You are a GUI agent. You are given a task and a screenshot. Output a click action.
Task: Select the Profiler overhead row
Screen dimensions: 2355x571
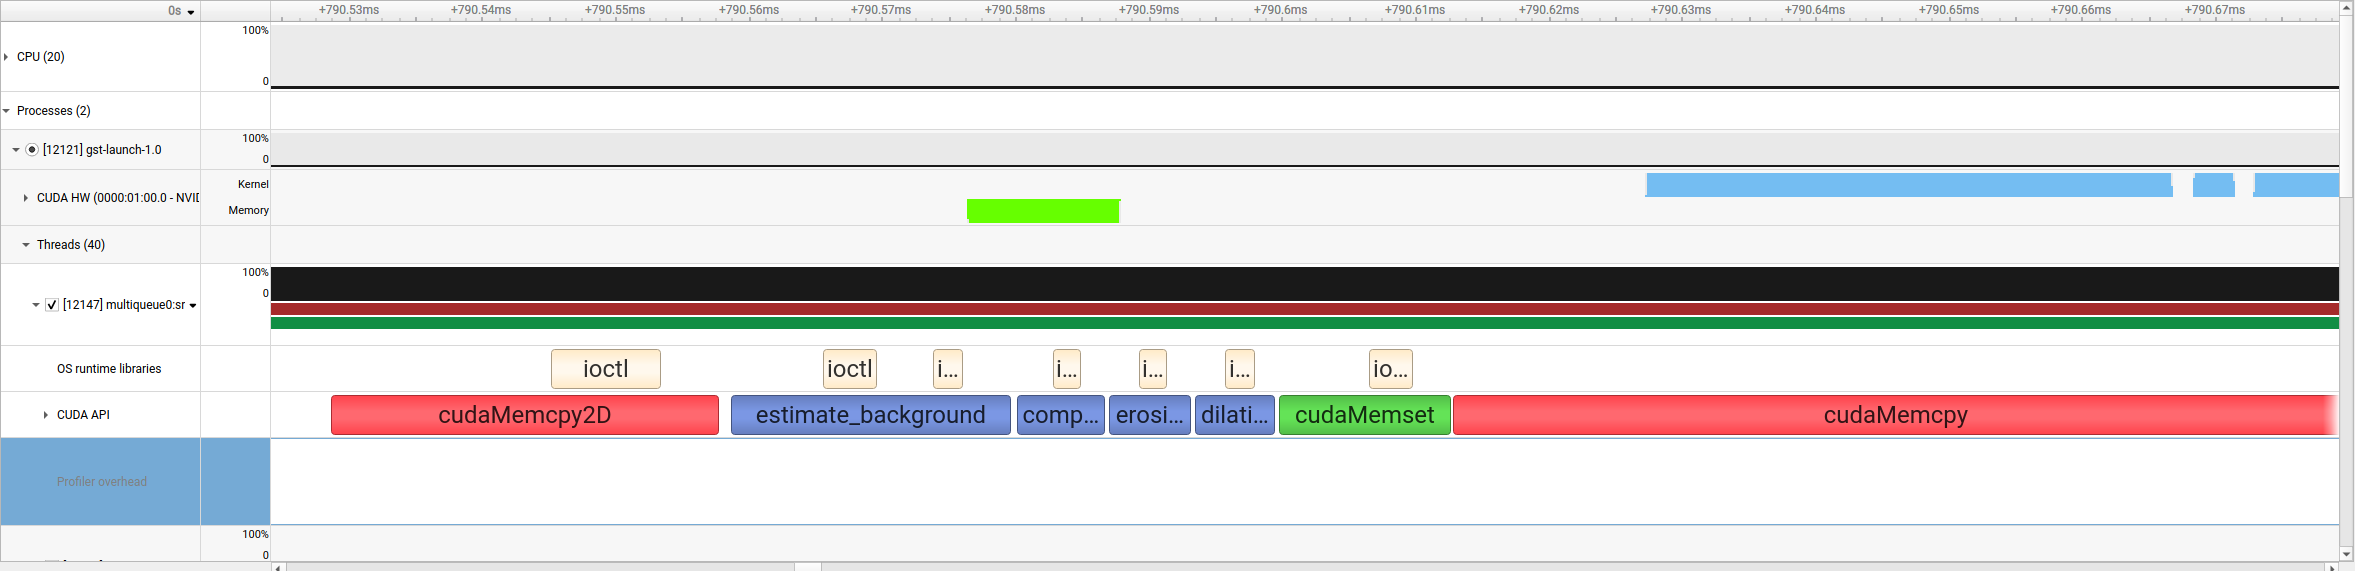[100, 482]
